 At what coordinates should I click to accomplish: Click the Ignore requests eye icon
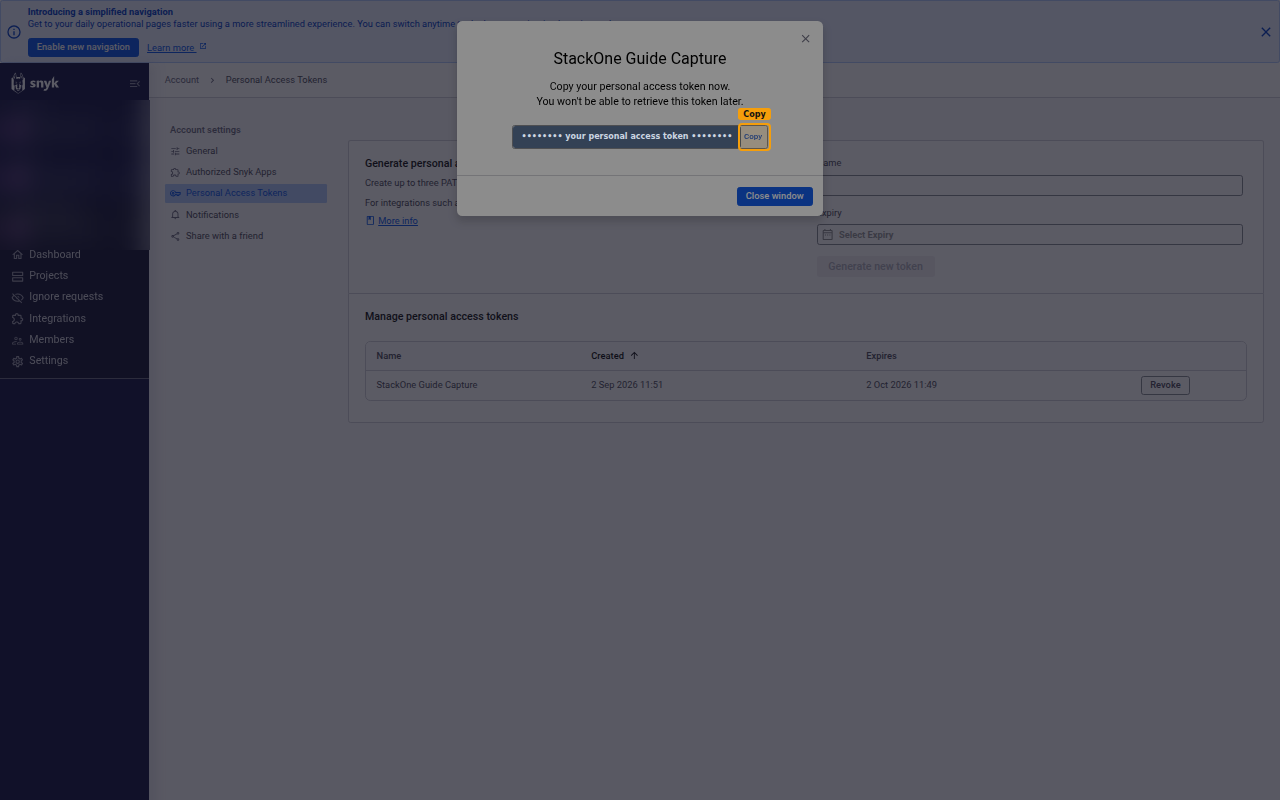tap(18, 298)
